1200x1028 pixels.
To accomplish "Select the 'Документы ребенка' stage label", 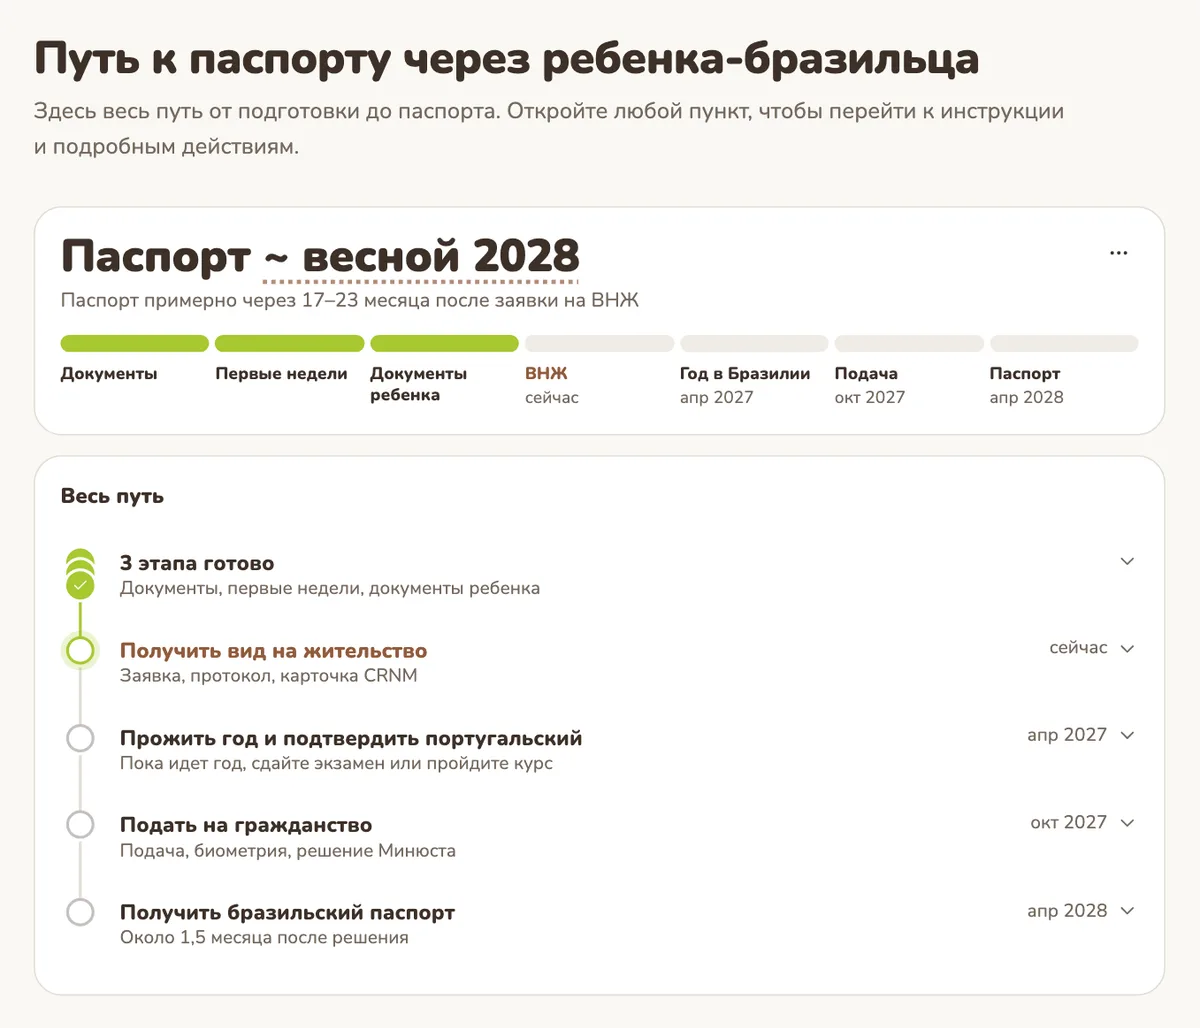I will 418,384.
